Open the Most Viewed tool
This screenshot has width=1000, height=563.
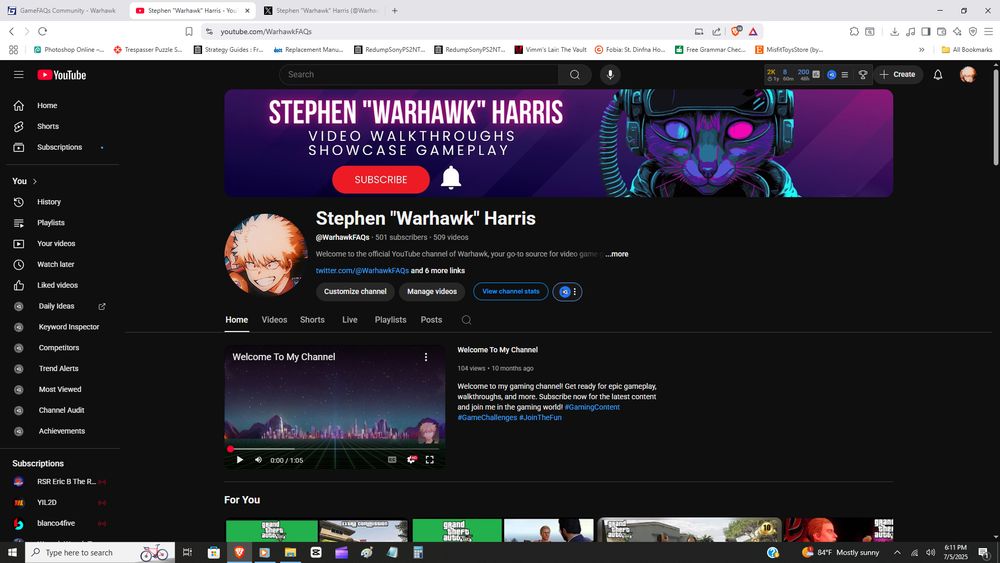pyautogui.click(x=62, y=390)
